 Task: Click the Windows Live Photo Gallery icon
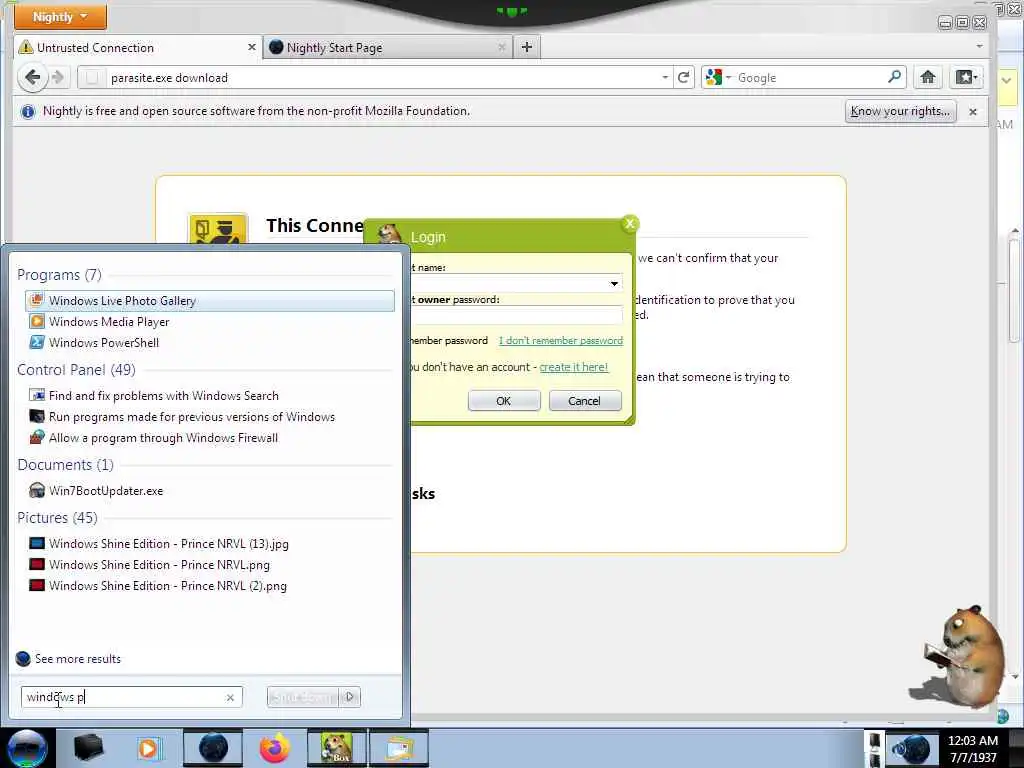[37, 300]
